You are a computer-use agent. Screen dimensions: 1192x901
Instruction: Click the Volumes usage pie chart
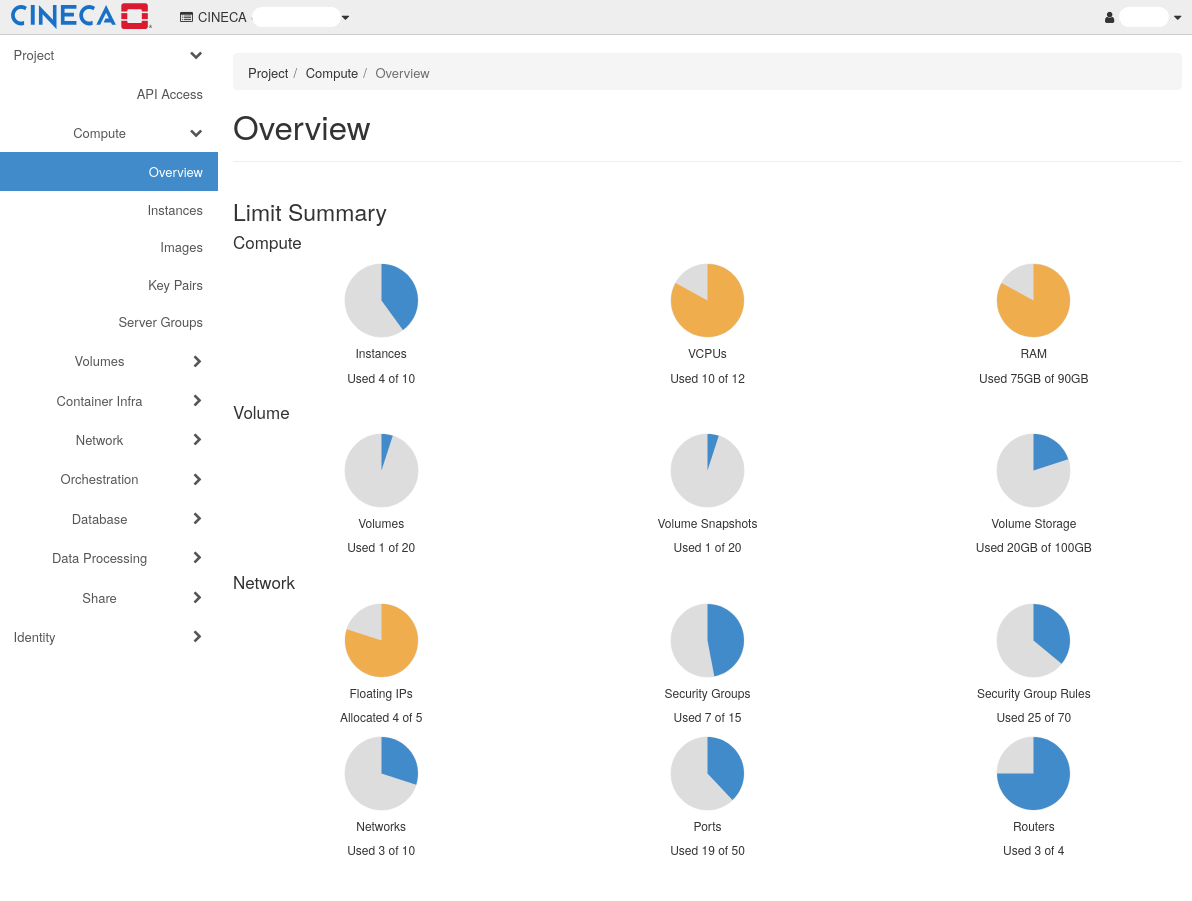[x=381, y=471]
